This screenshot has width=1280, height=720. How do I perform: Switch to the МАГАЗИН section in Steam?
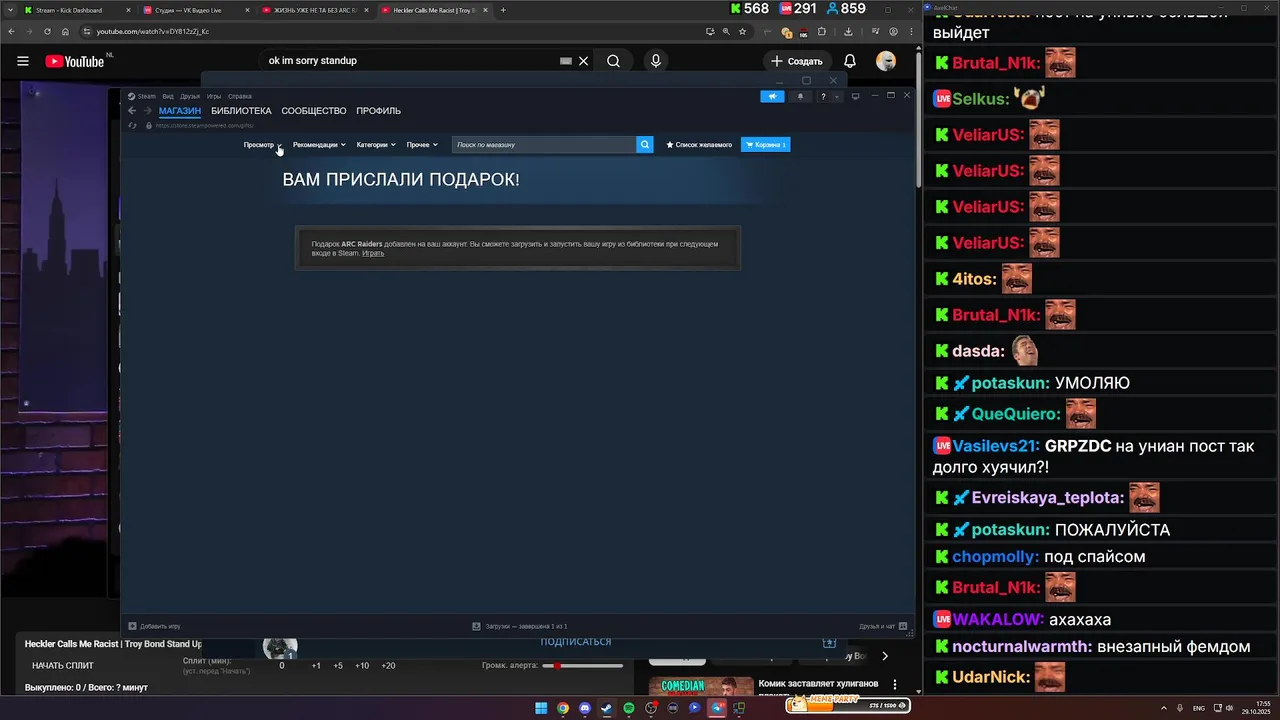point(180,111)
